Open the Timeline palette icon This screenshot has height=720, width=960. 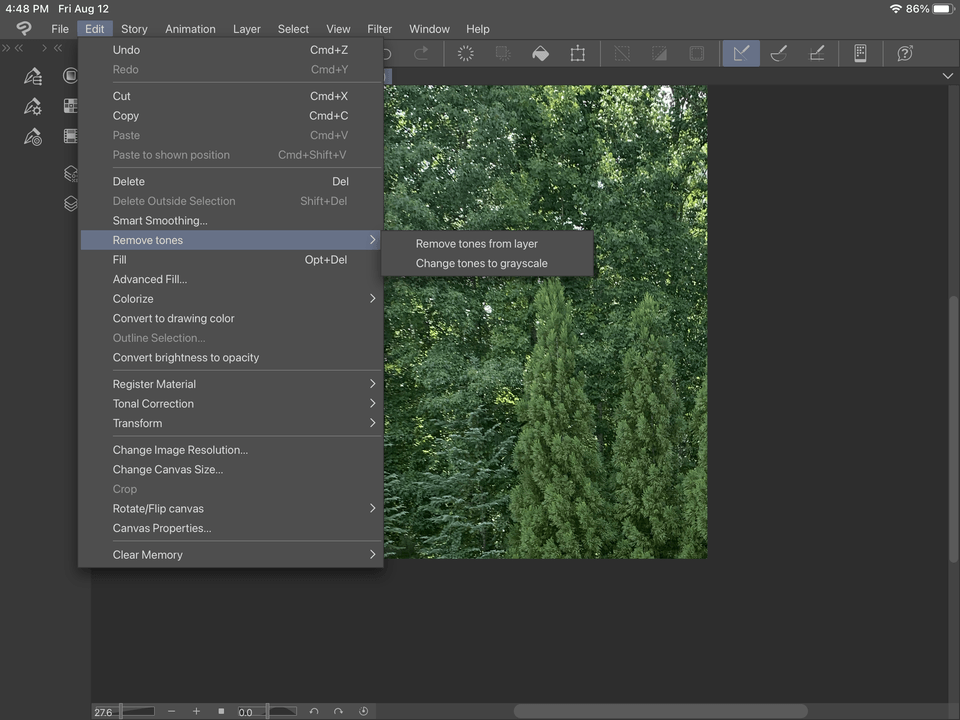70,136
